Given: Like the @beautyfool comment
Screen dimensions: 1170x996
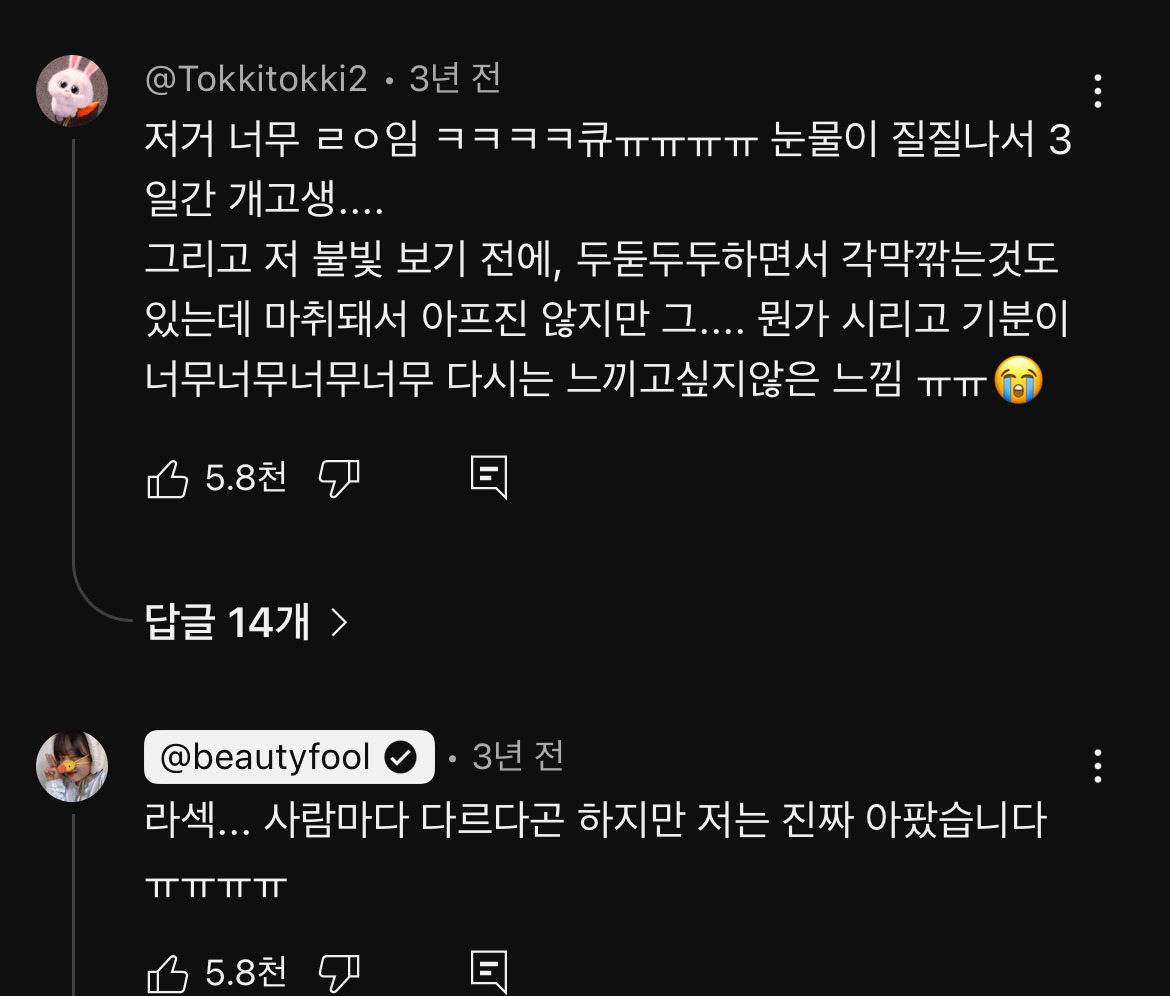Looking at the screenshot, I should point(167,972).
